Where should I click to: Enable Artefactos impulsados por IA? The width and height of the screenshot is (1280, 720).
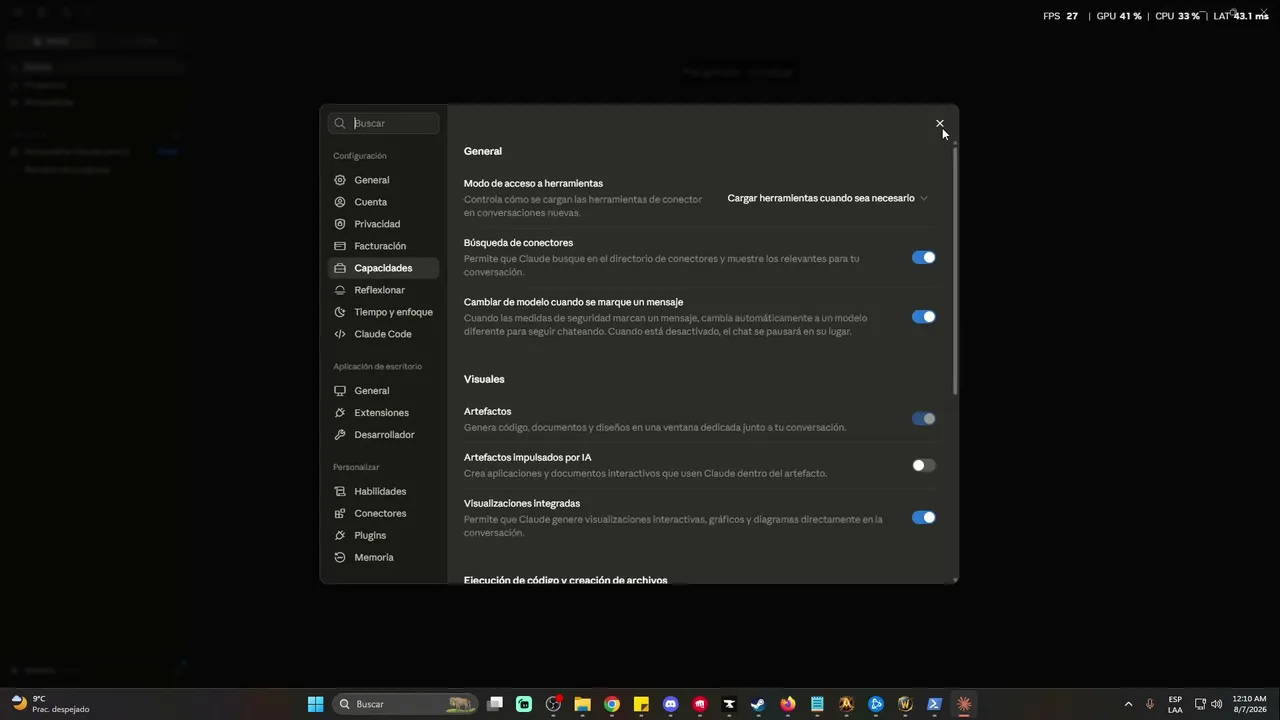click(x=923, y=465)
